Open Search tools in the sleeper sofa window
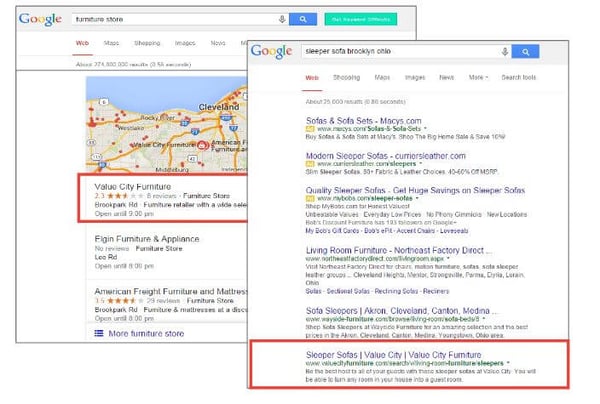Viewport: 600px width, 404px height. click(x=518, y=77)
